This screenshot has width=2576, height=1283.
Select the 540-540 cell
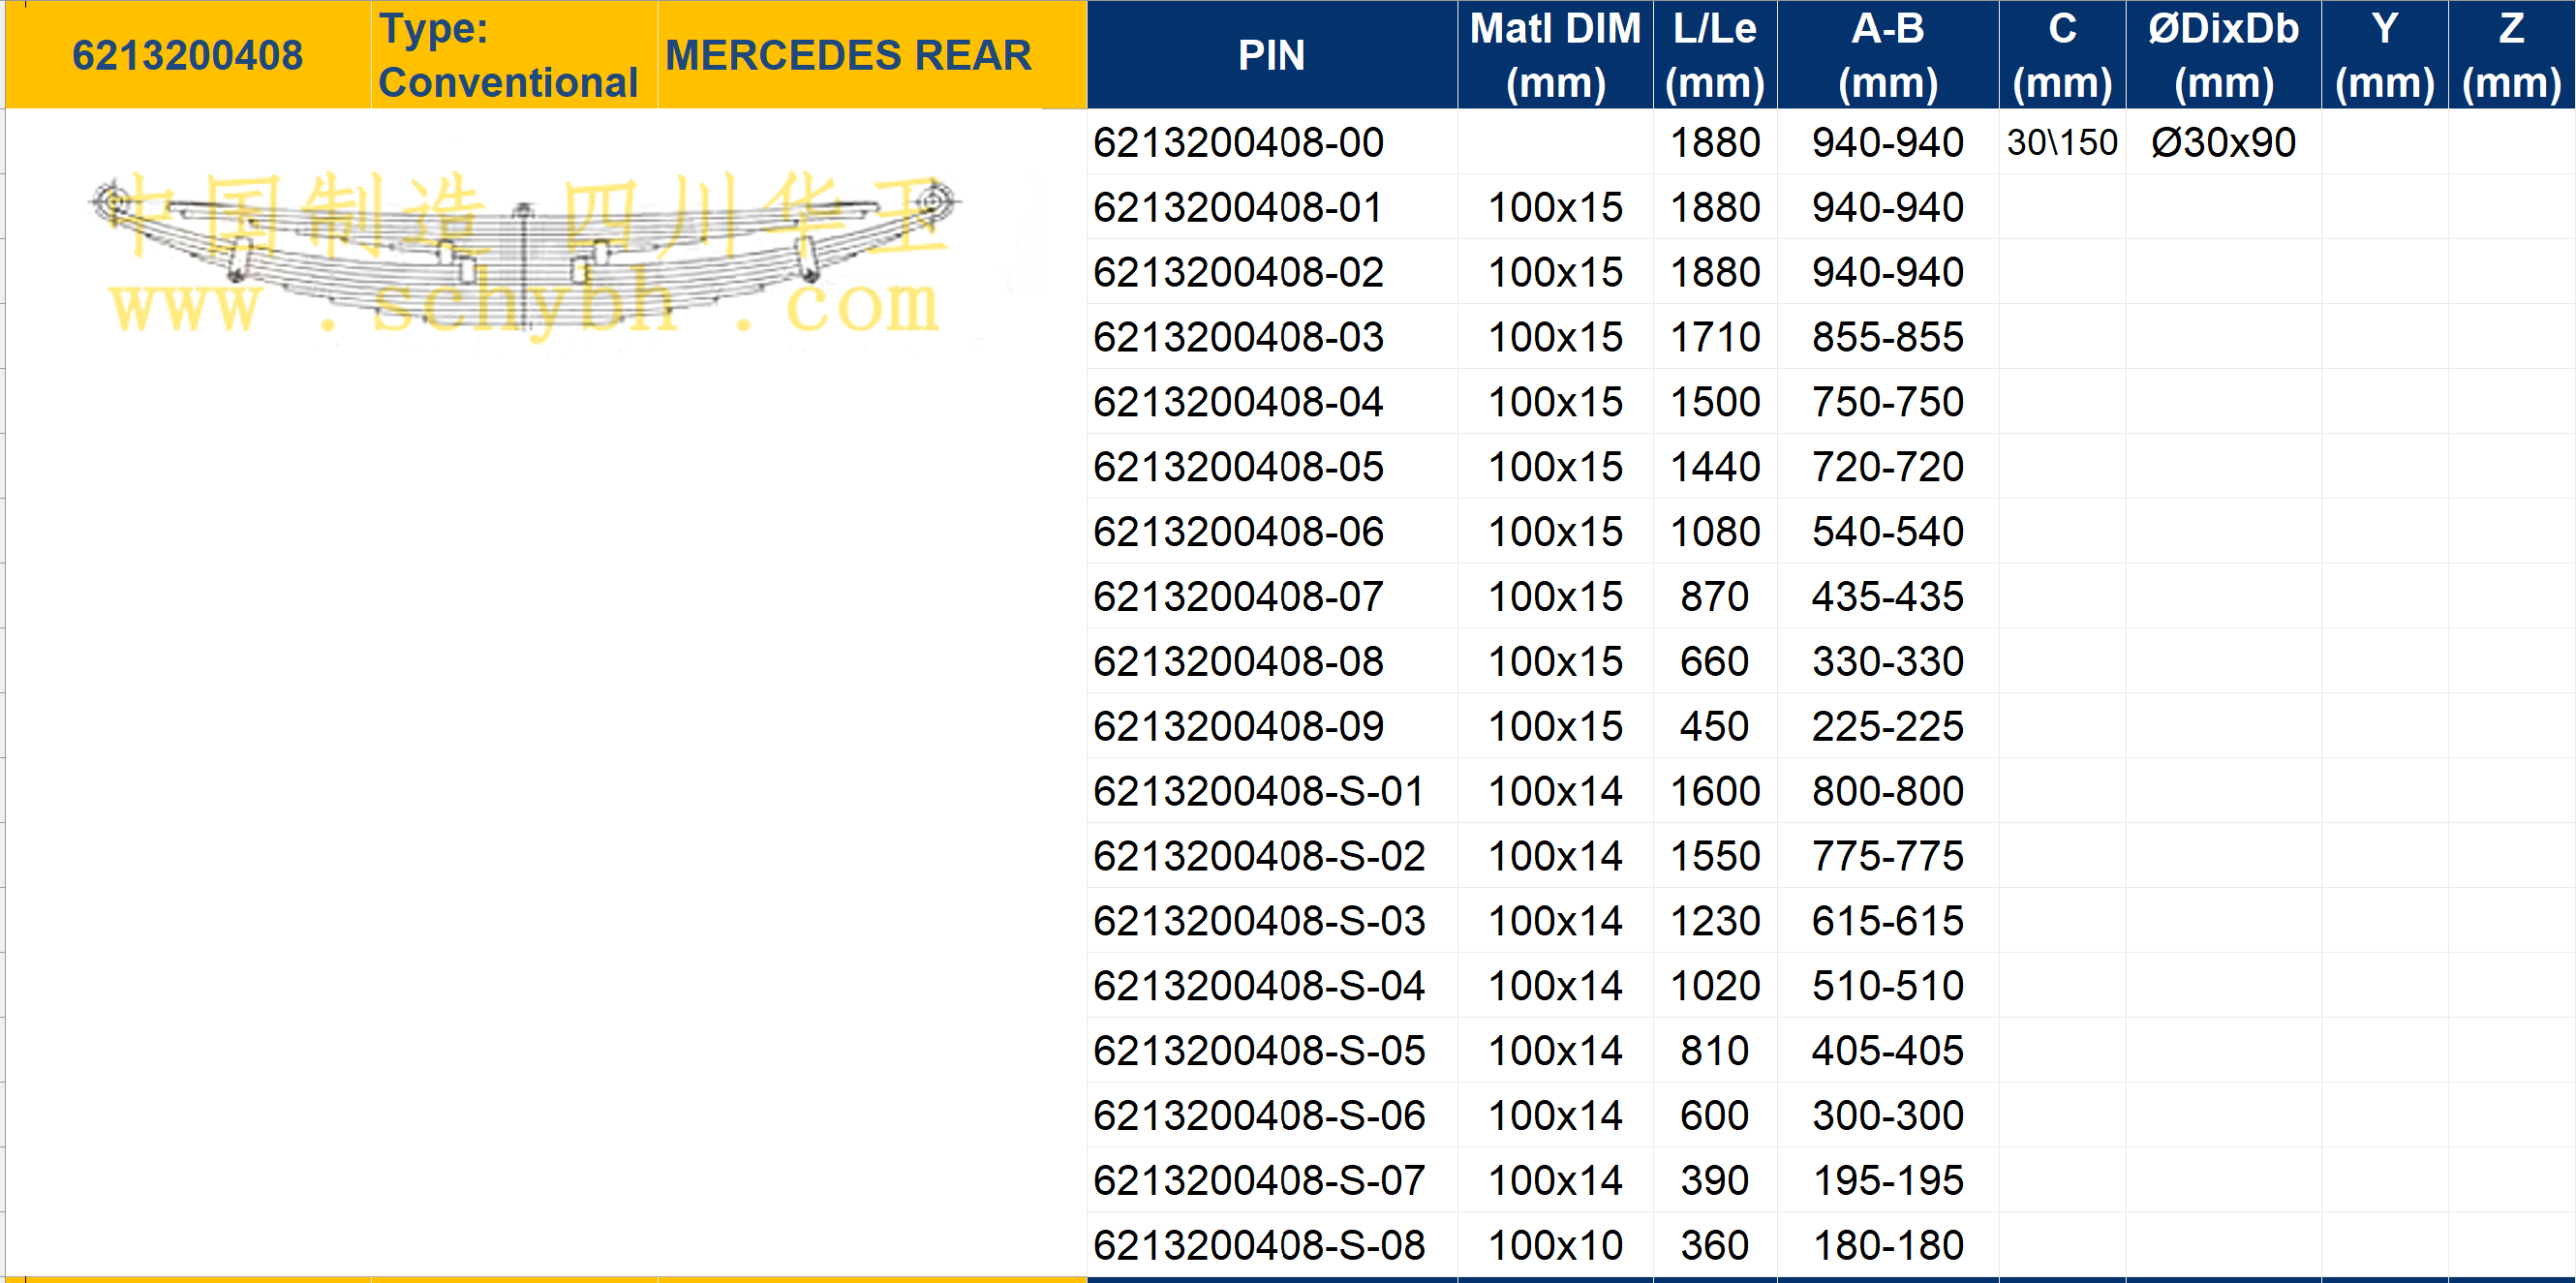click(x=1888, y=531)
